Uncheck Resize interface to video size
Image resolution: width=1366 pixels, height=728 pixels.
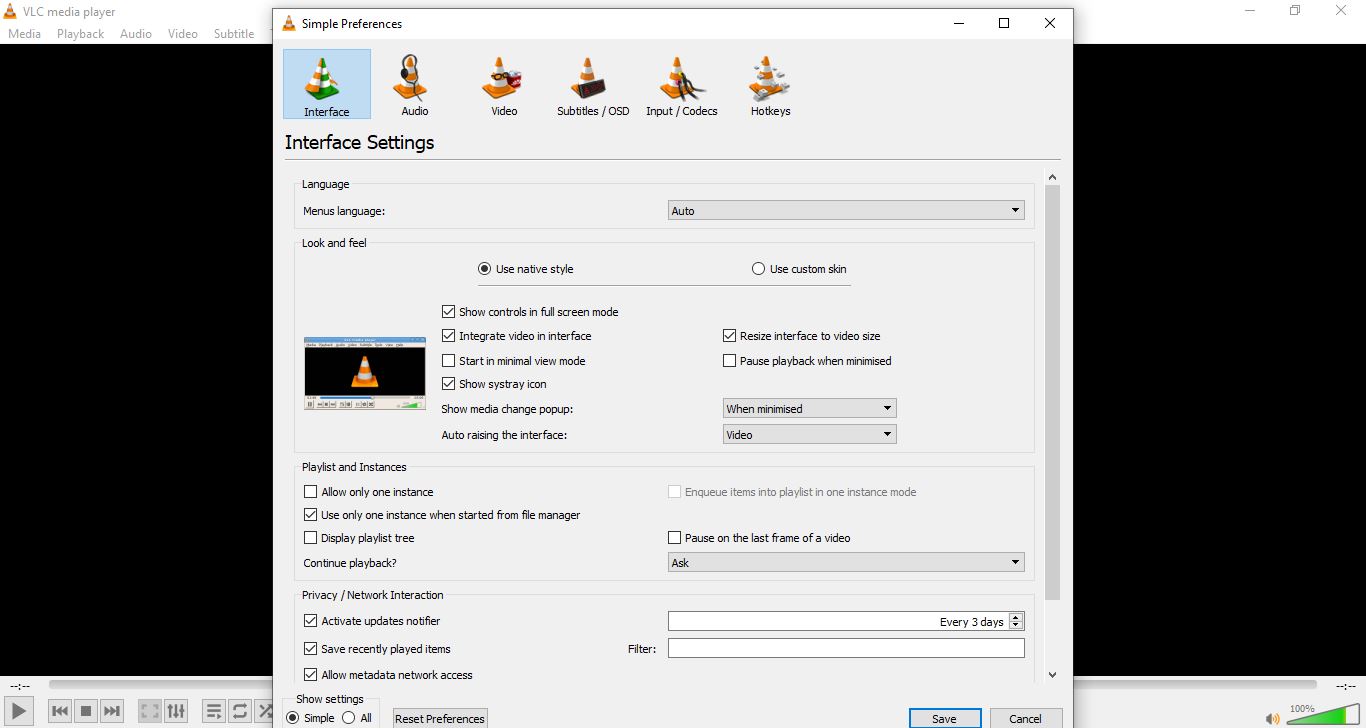pyautogui.click(x=802, y=336)
